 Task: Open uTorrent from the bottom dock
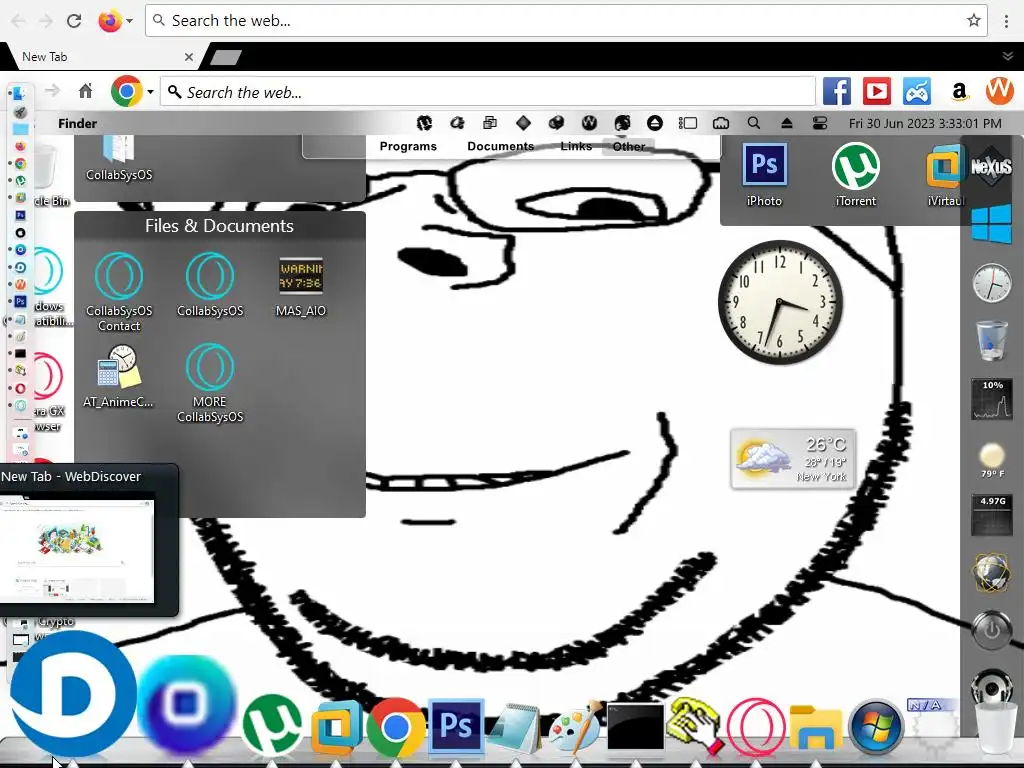[x=272, y=725]
